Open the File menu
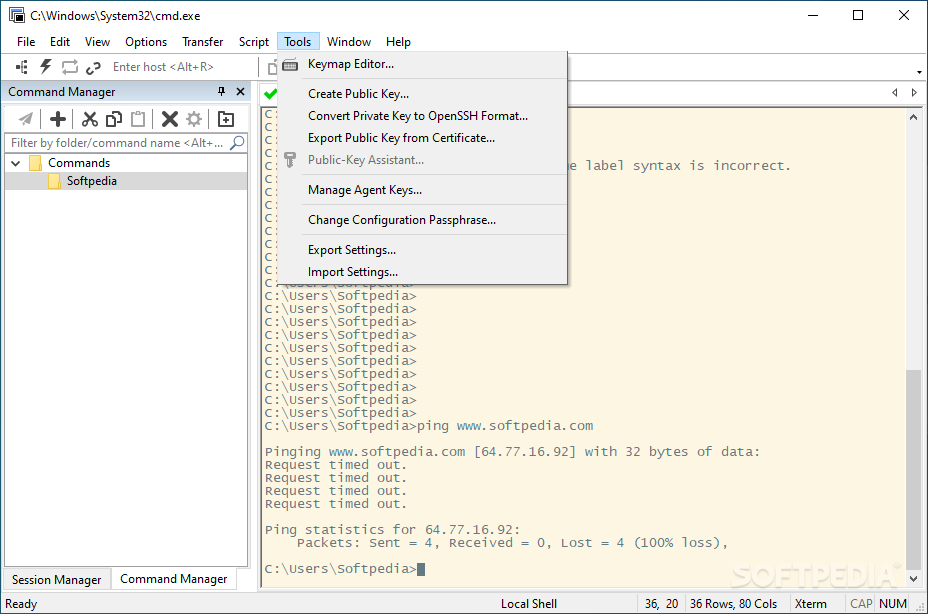The height and width of the screenshot is (614, 928). click(x=25, y=42)
